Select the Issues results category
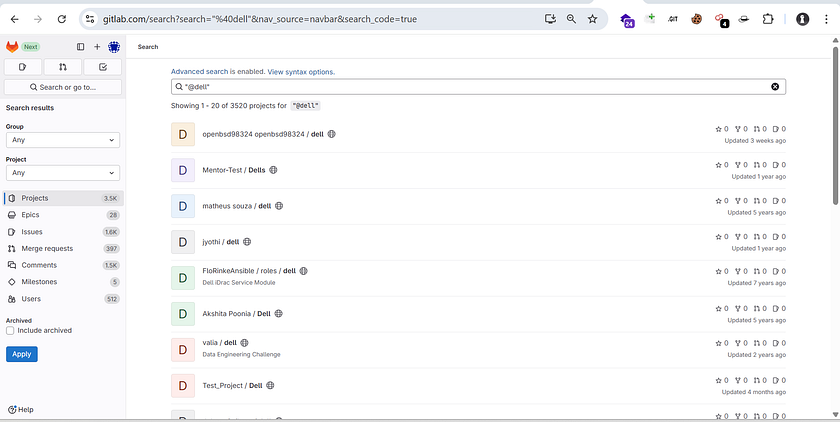Screen dimensions: 840x422 coord(63,232)
